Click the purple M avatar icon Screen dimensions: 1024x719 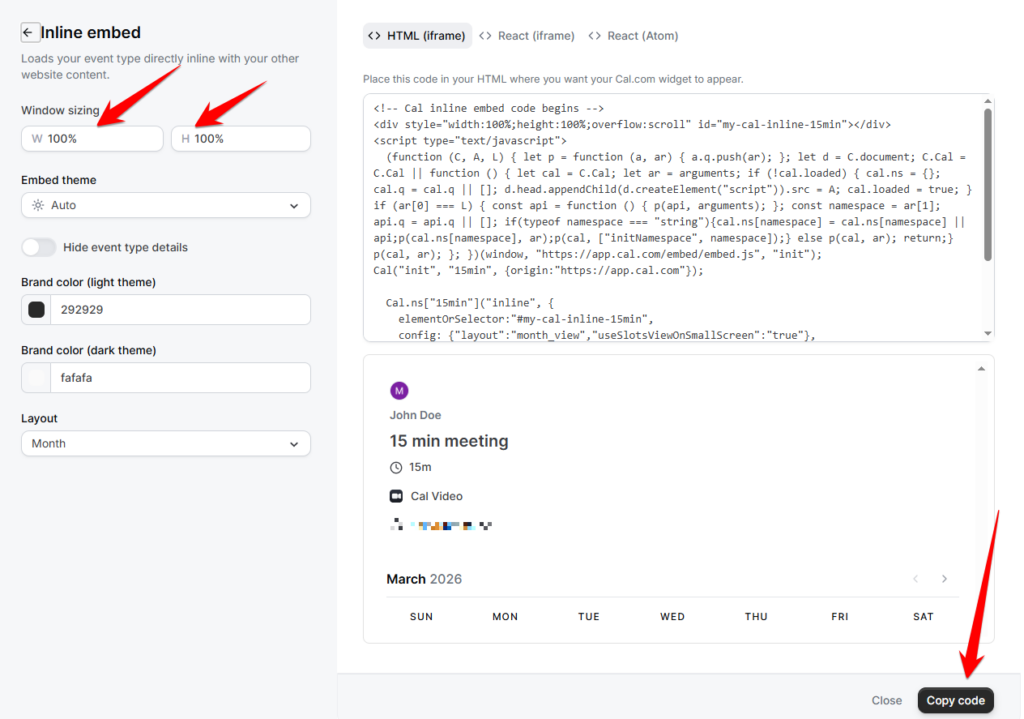pos(399,391)
